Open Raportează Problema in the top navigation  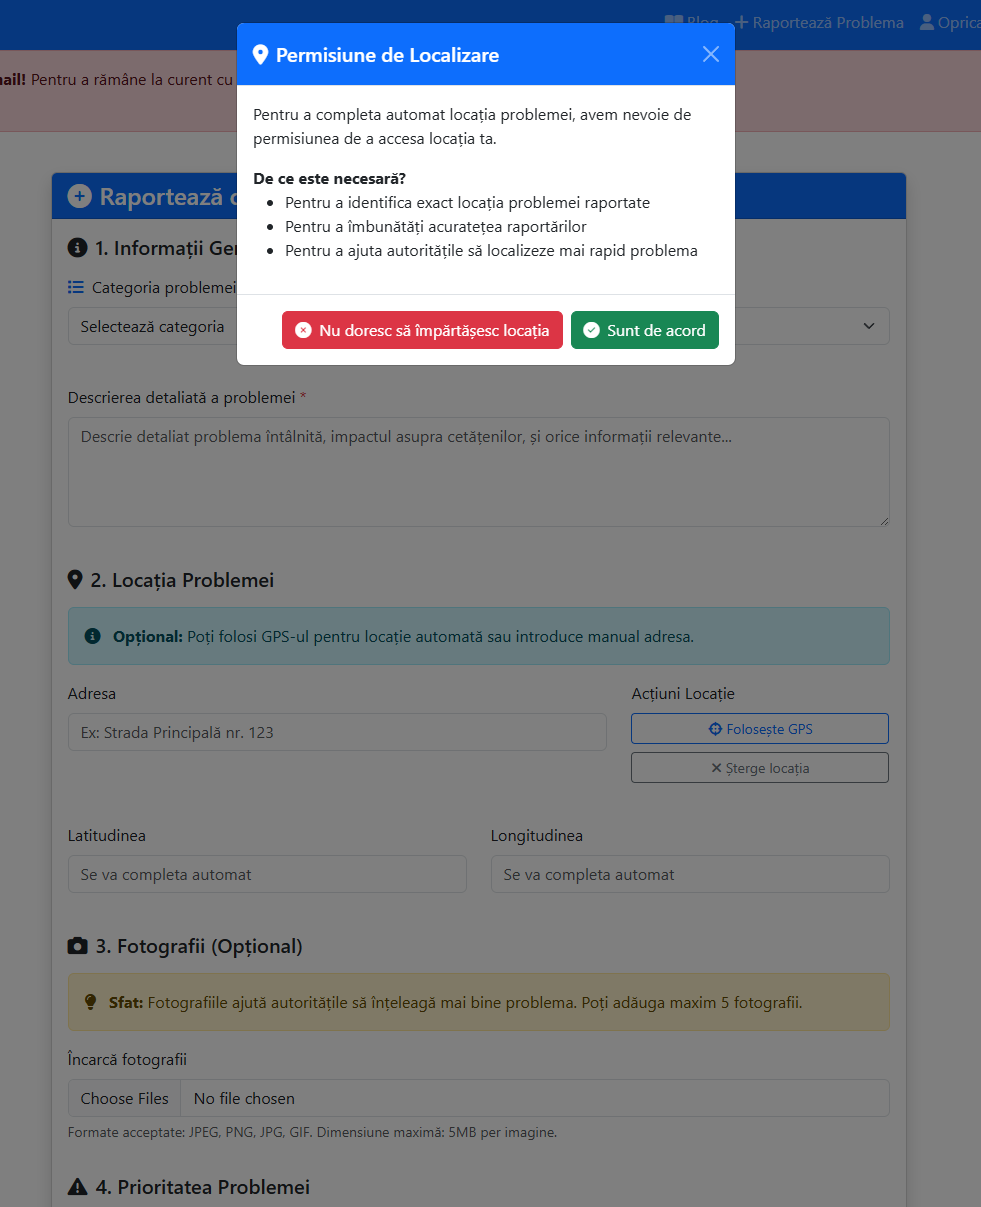coord(819,22)
